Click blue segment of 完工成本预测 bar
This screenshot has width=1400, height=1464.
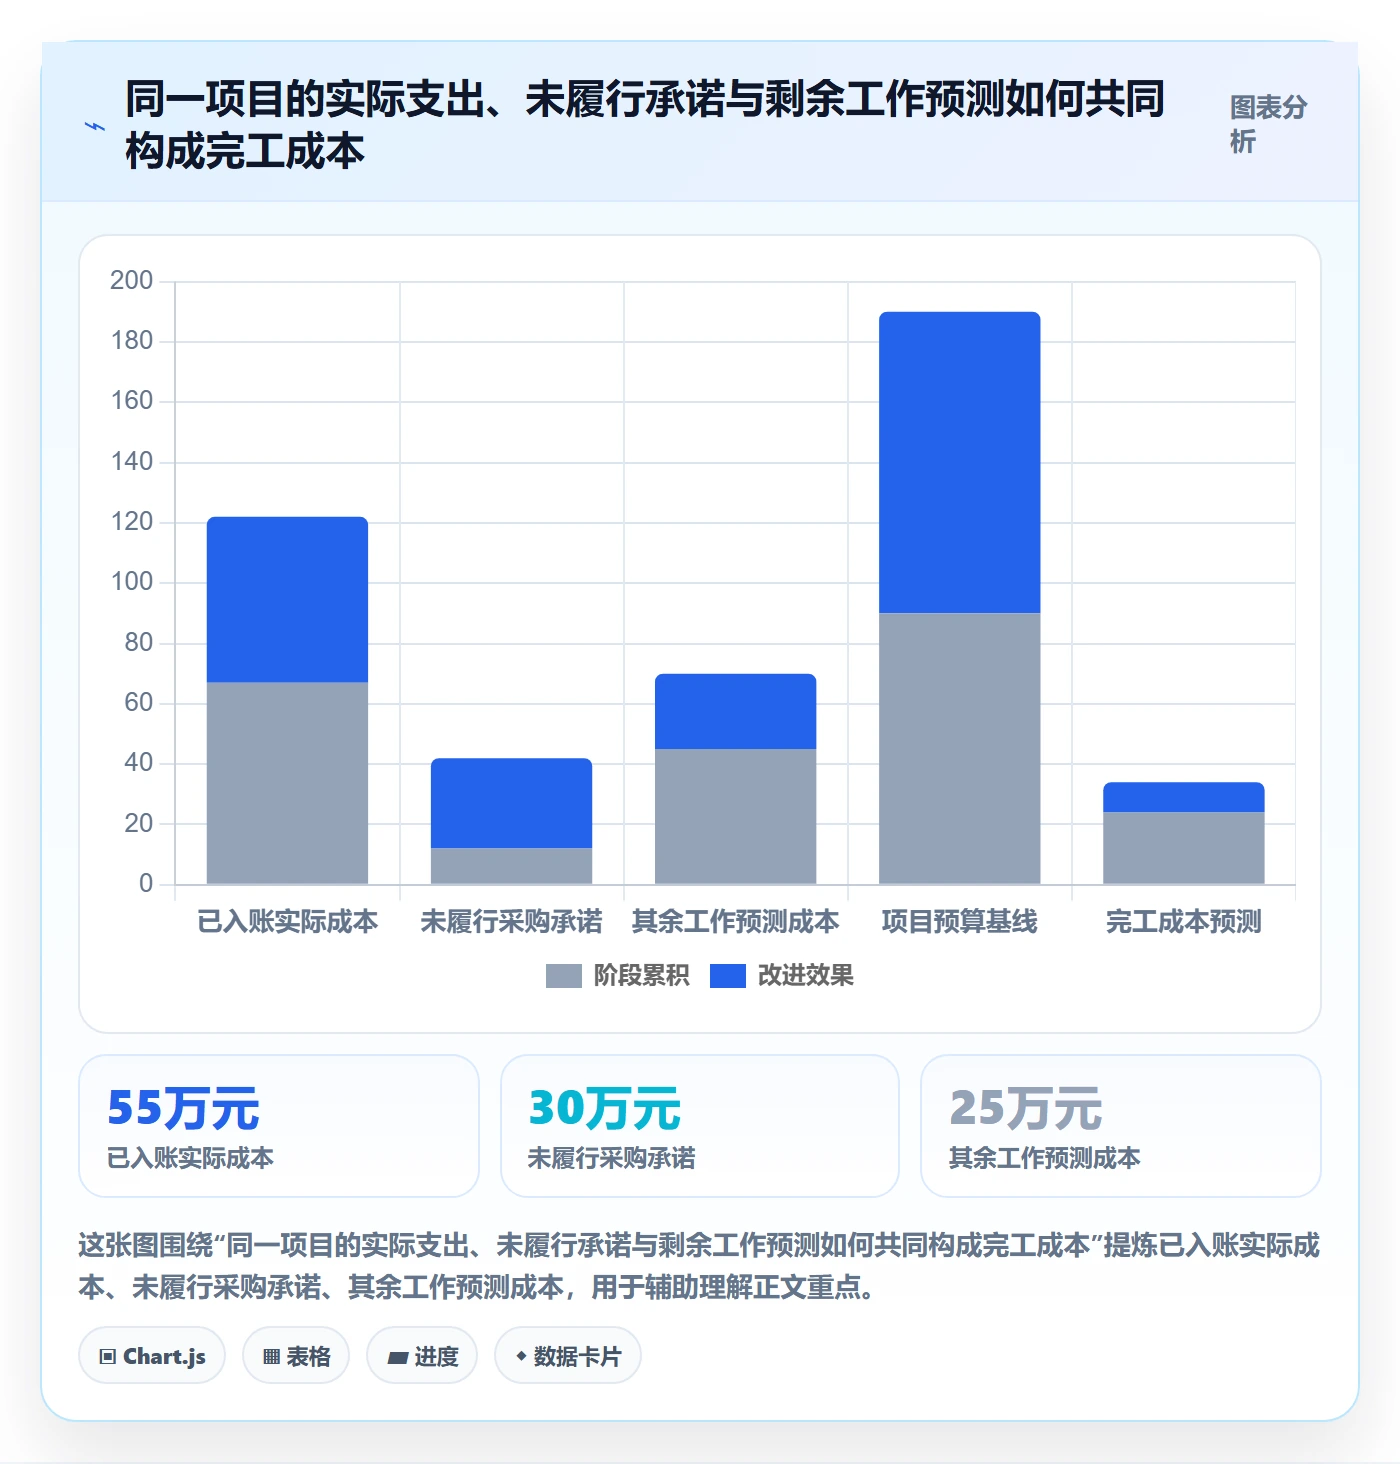[x=1183, y=797]
